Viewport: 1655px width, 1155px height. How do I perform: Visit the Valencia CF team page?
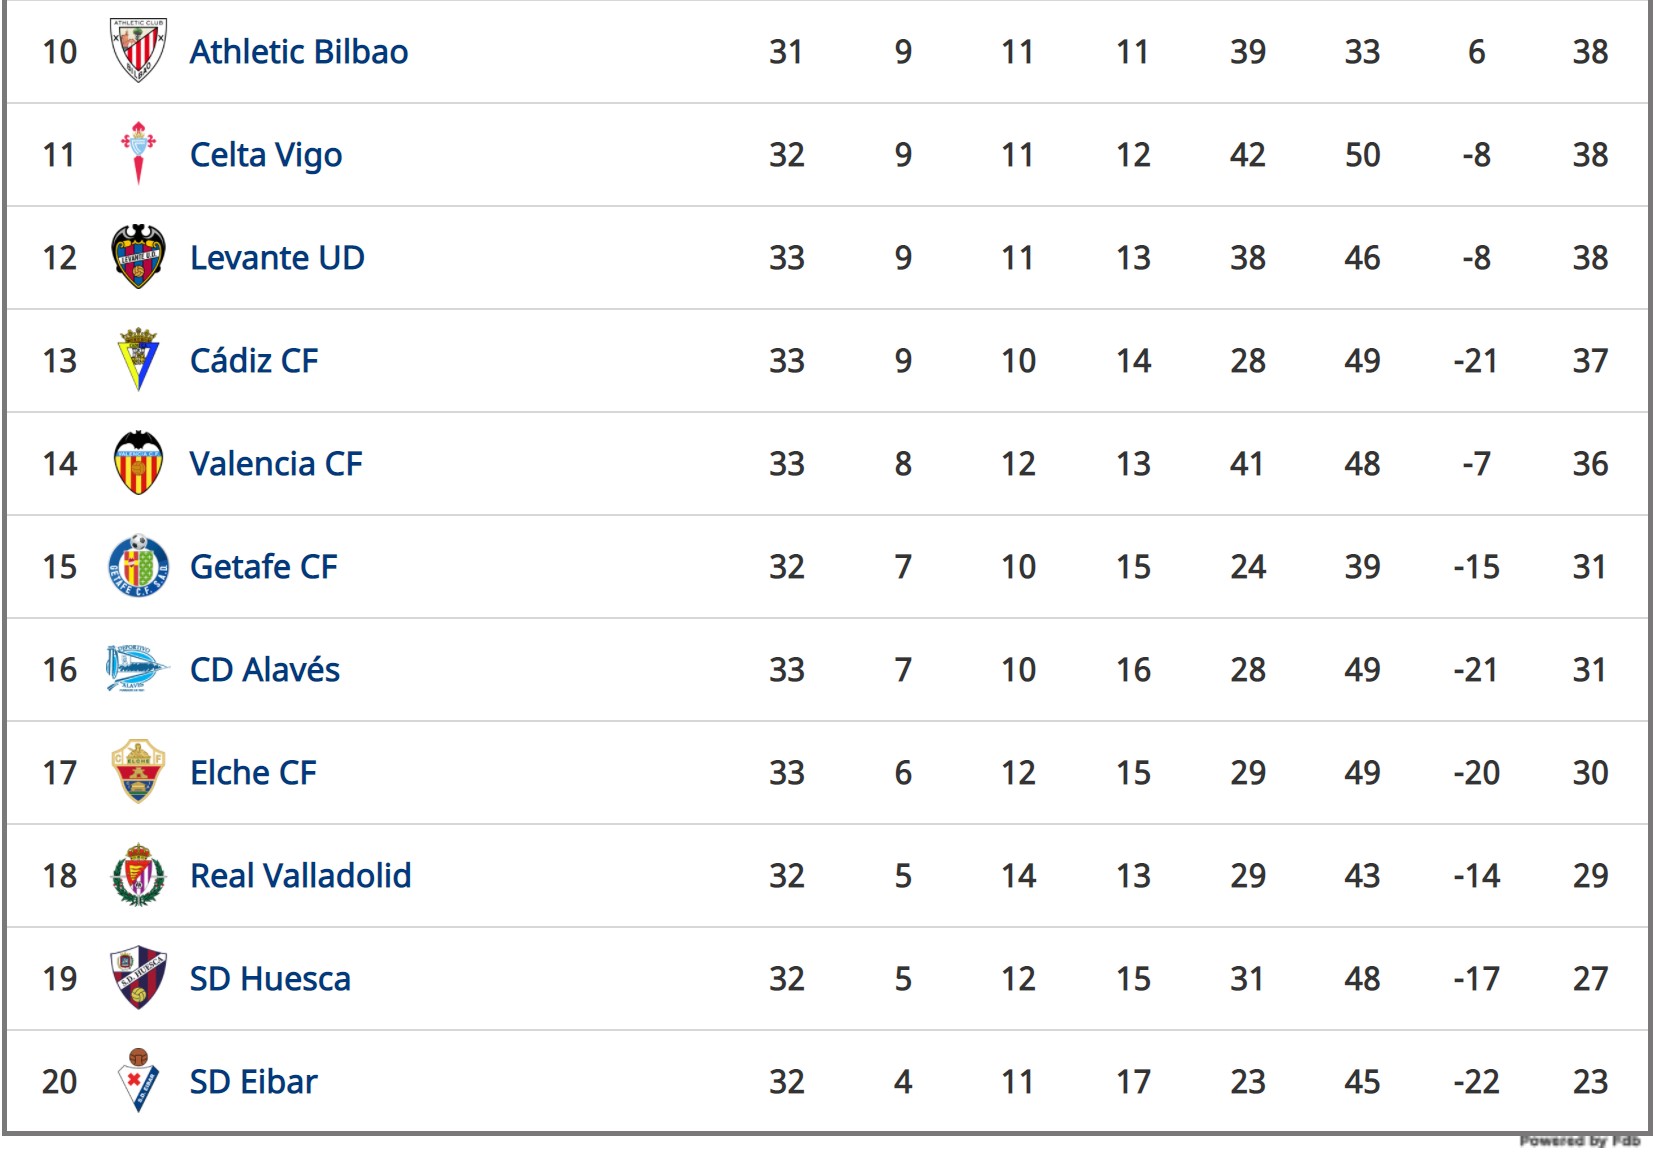click(276, 464)
